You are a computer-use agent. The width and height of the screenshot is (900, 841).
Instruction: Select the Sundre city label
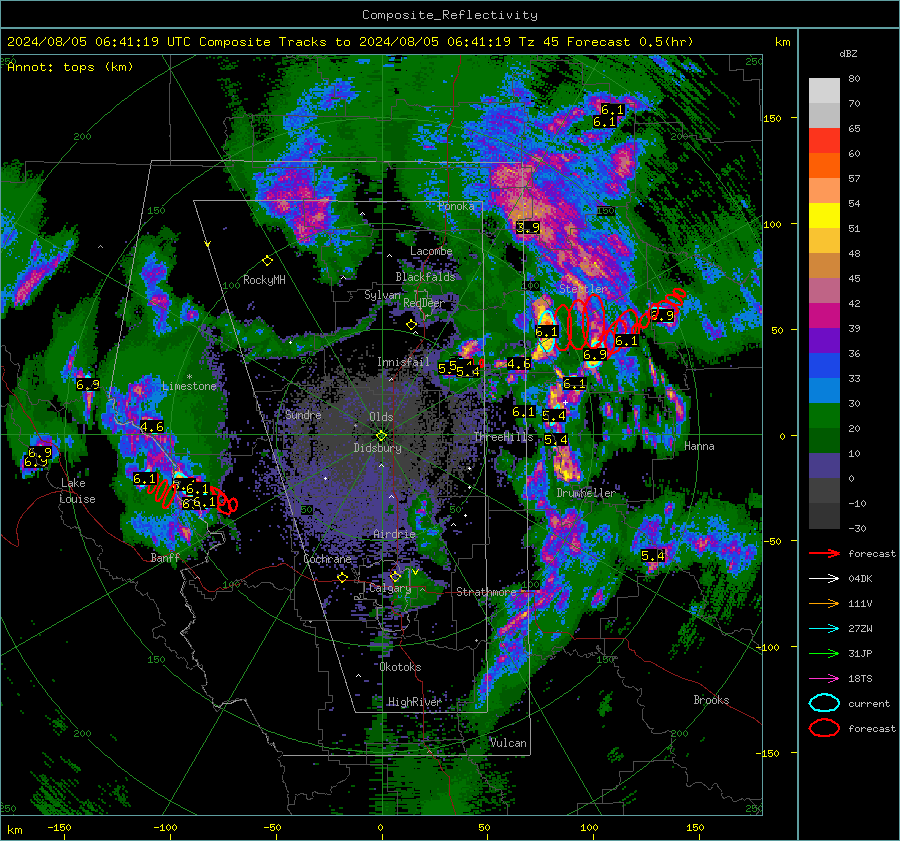(303, 415)
